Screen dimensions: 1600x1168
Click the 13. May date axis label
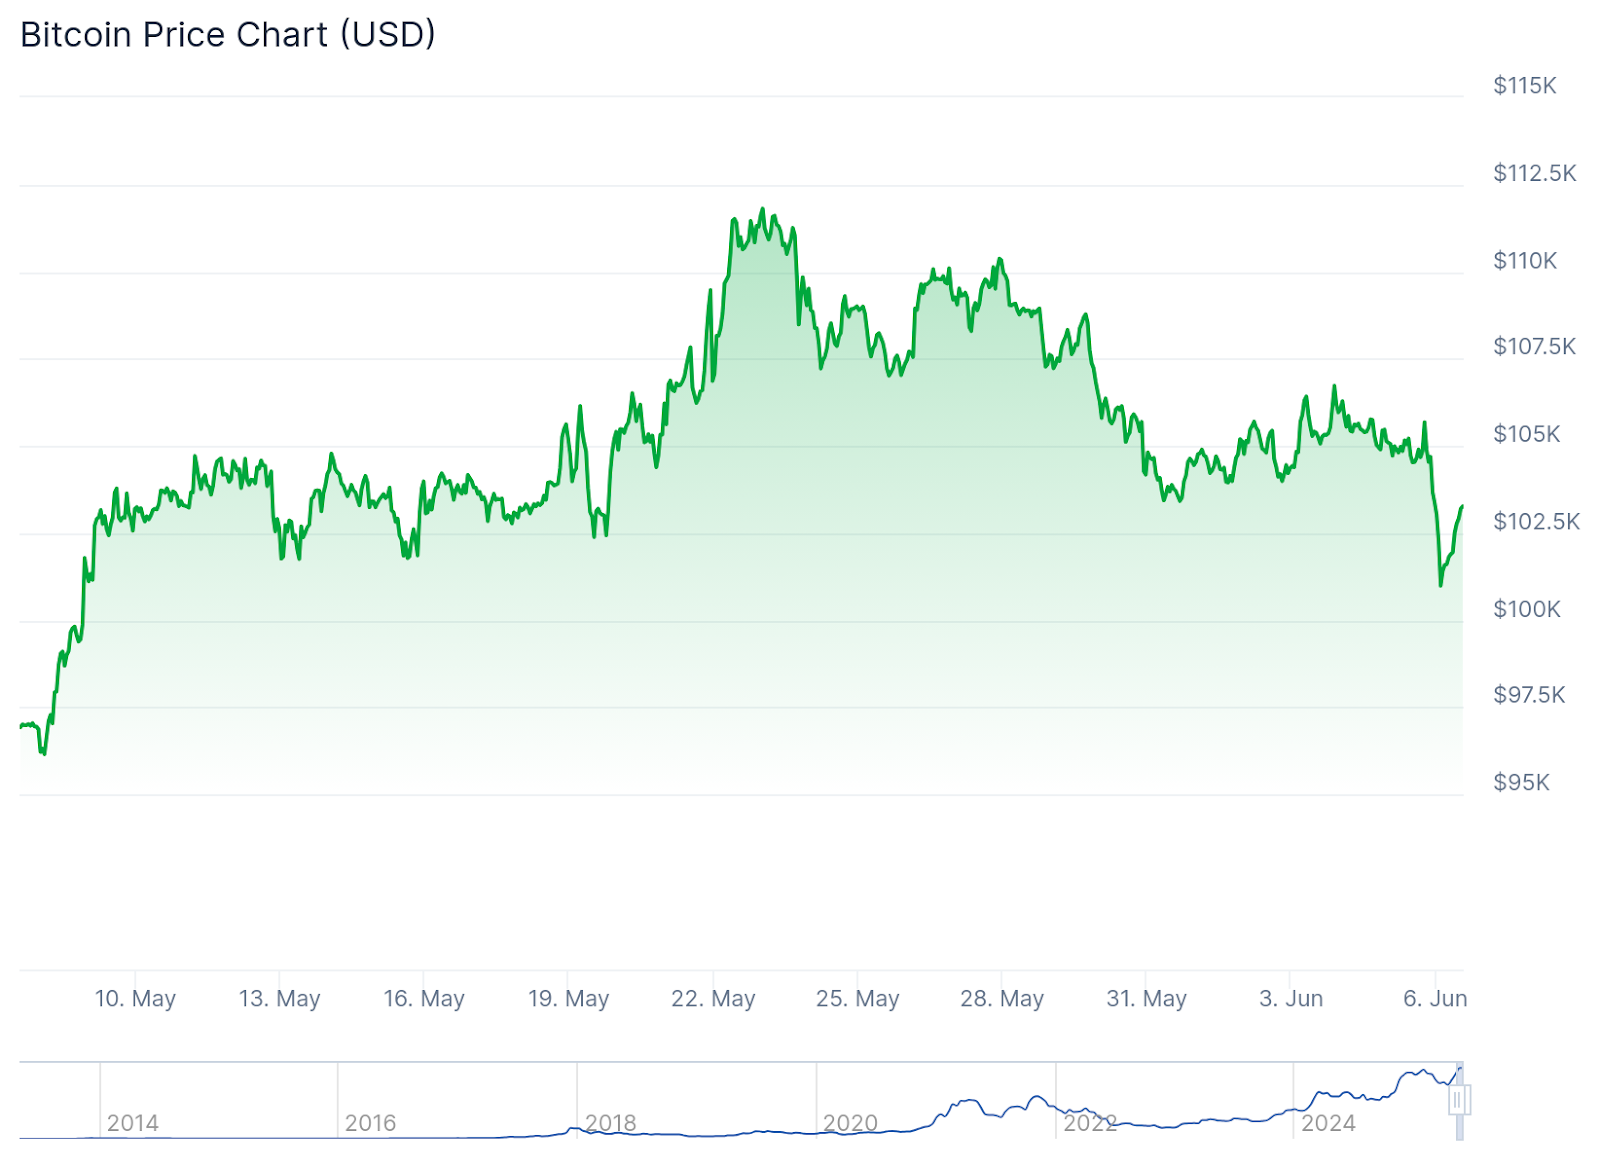pos(279,998)
